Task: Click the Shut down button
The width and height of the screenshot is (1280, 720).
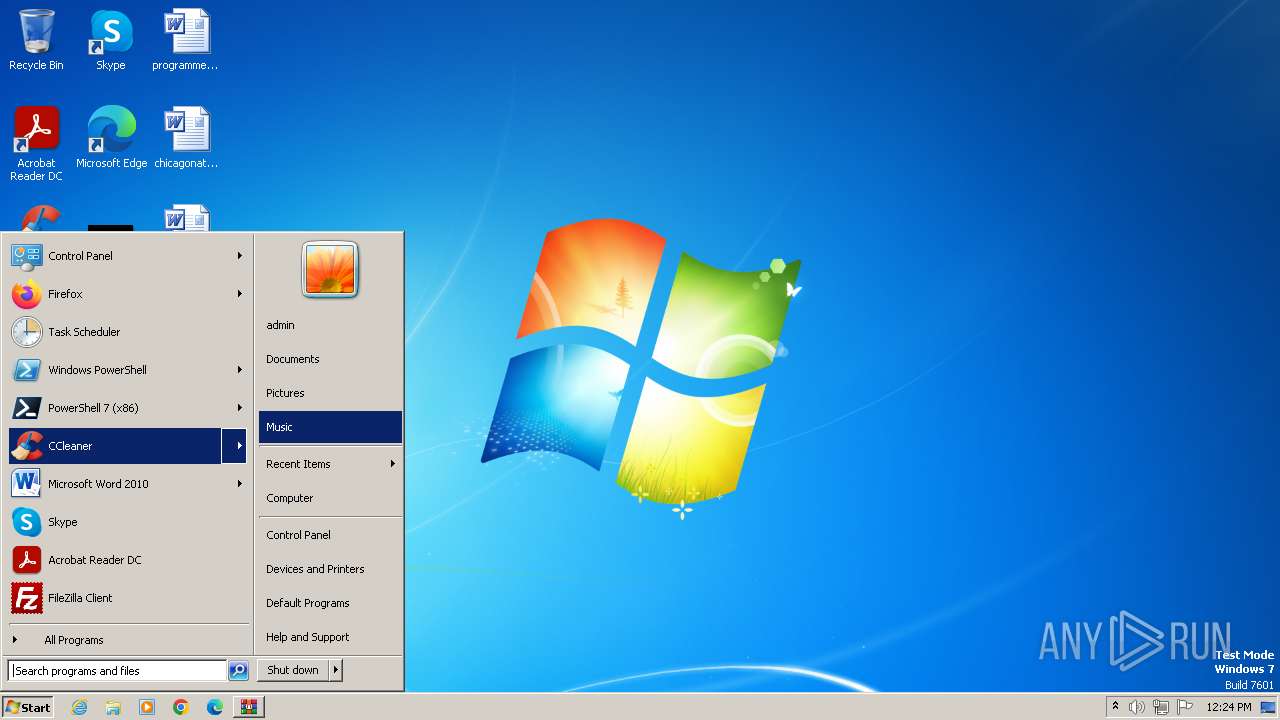Action: pyautogui.click(x=293, y=670)
